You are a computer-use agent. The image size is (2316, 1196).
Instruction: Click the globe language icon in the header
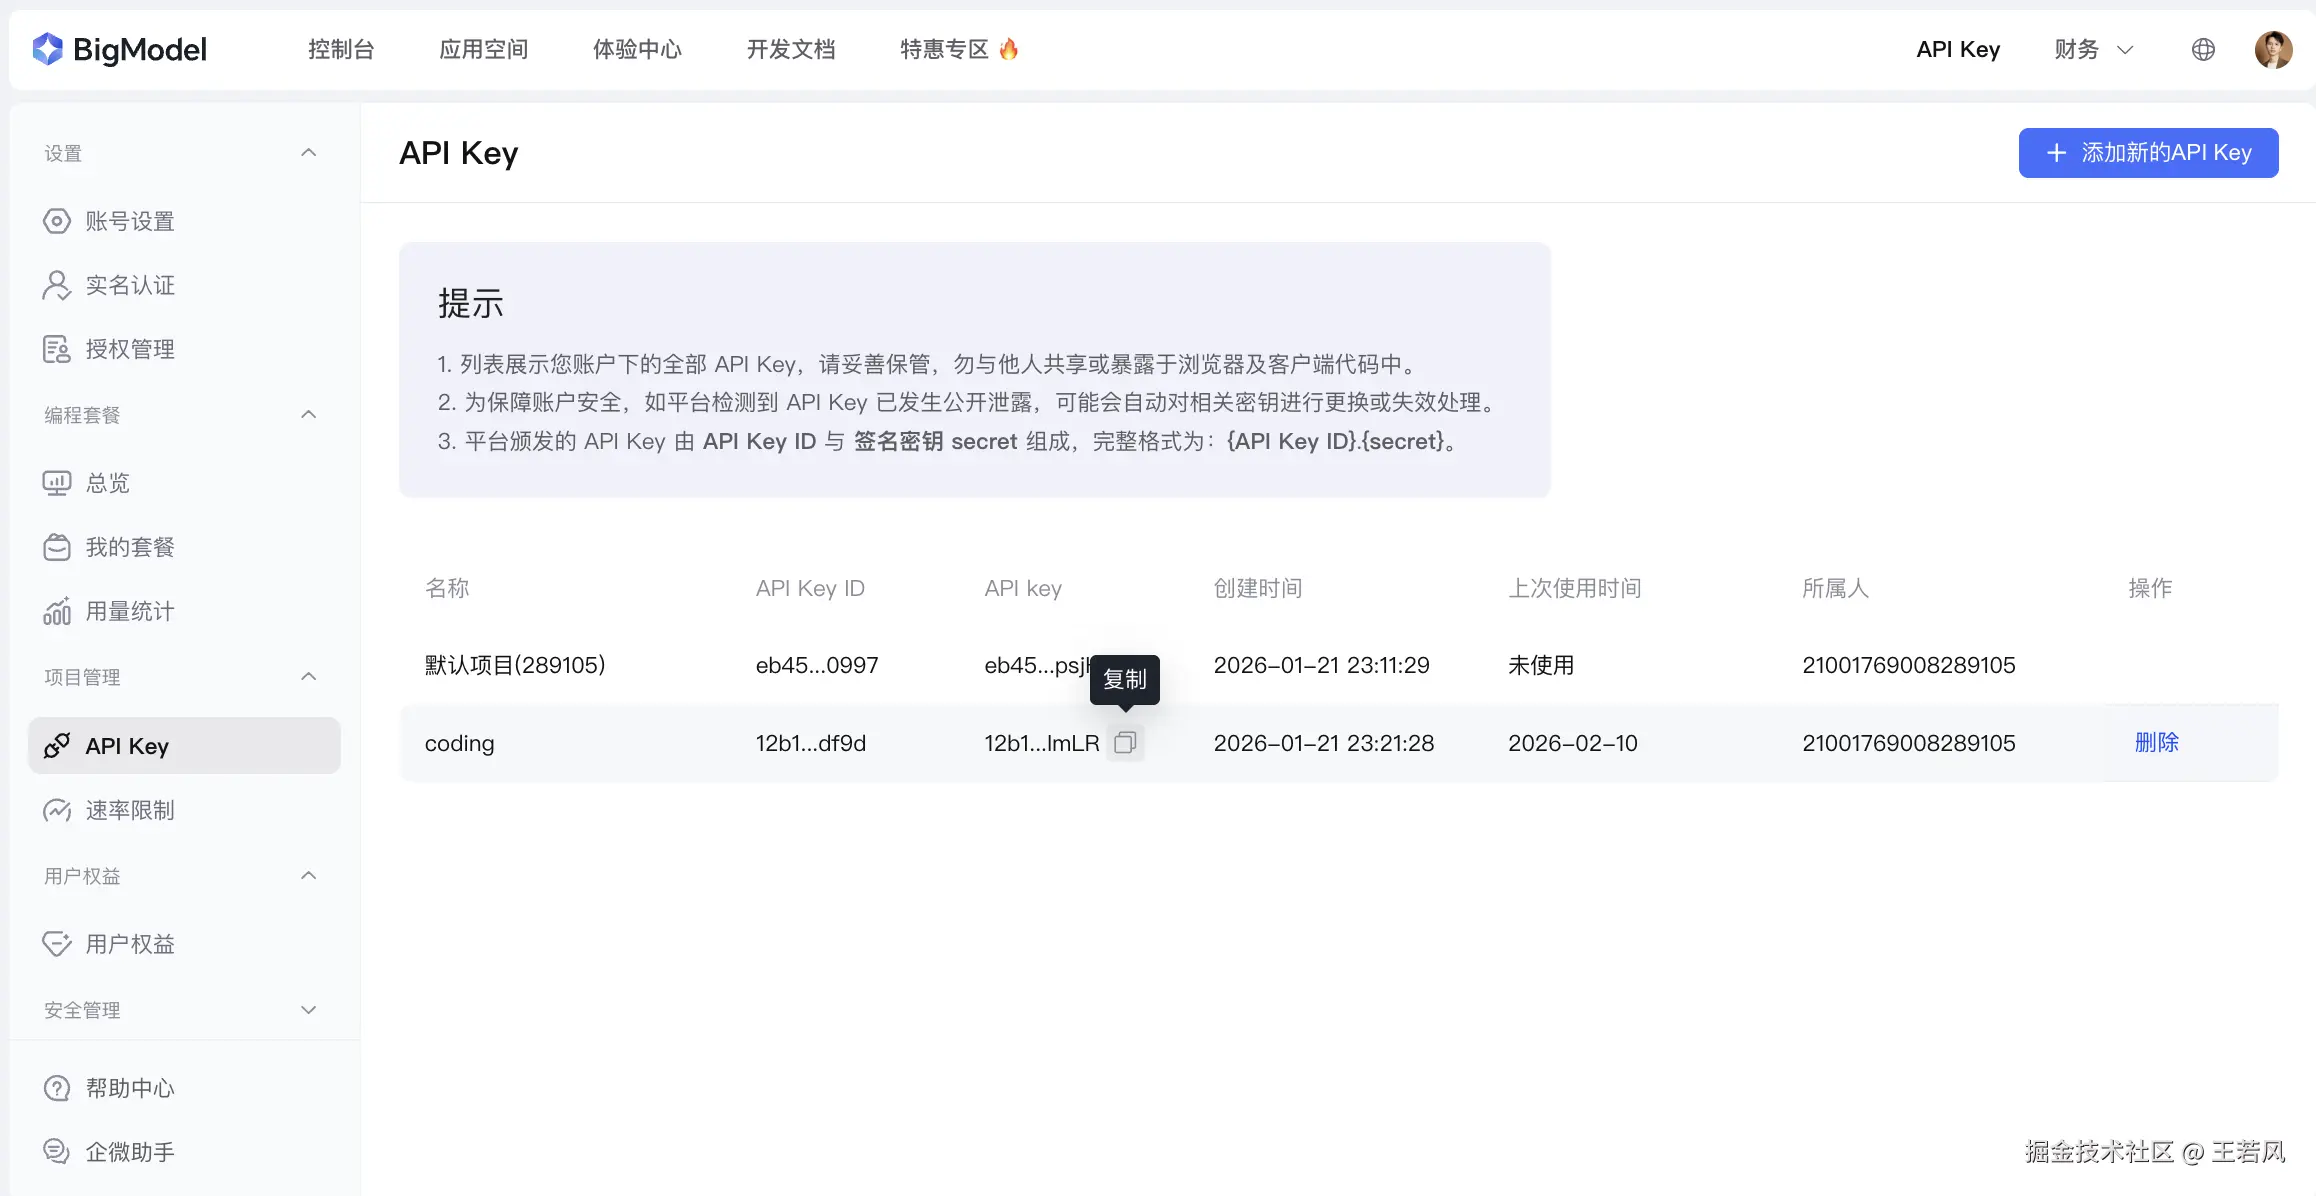2203,49
